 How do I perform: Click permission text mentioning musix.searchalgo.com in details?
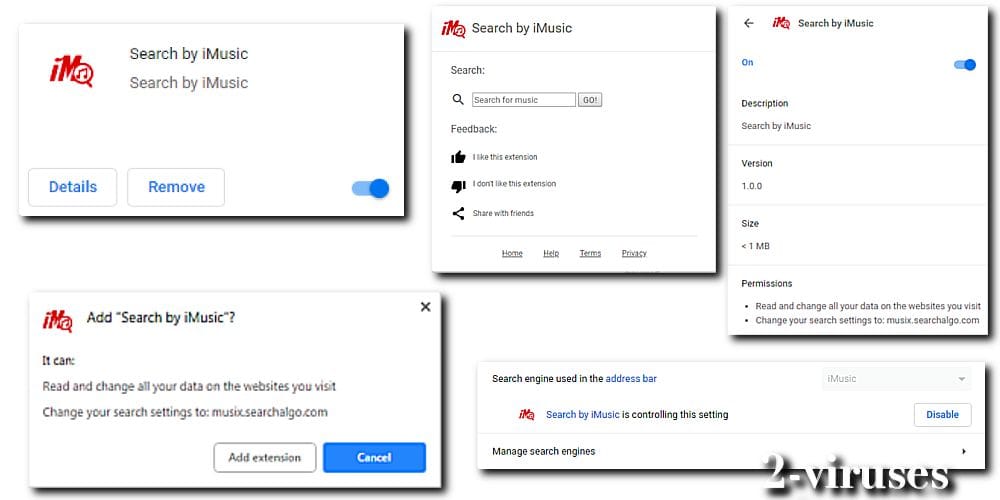pos(867,320)
